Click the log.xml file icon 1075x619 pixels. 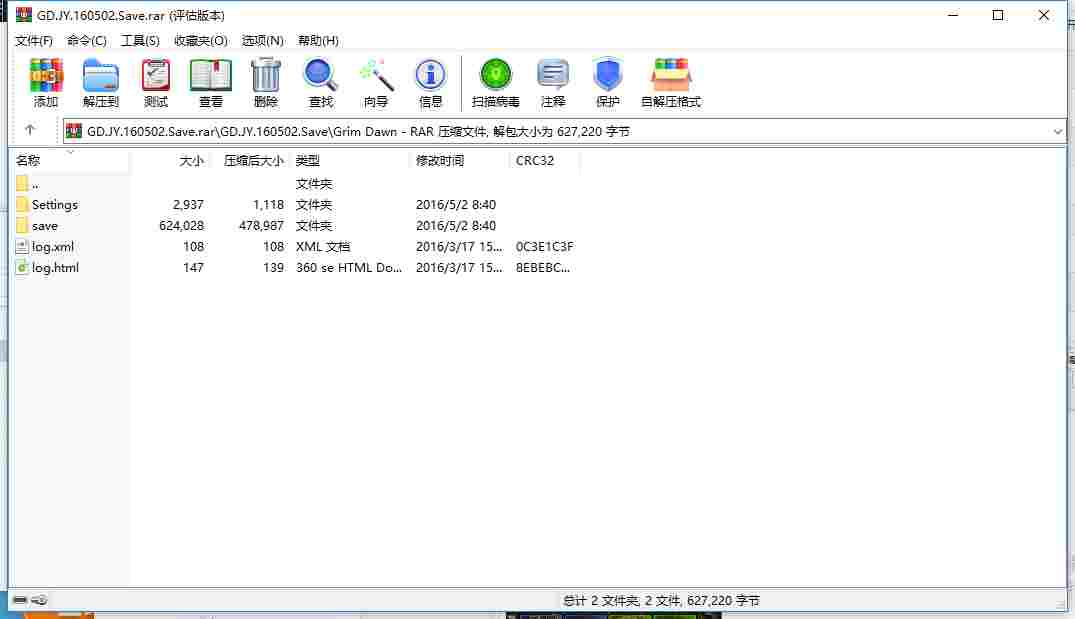pos(22,247)
